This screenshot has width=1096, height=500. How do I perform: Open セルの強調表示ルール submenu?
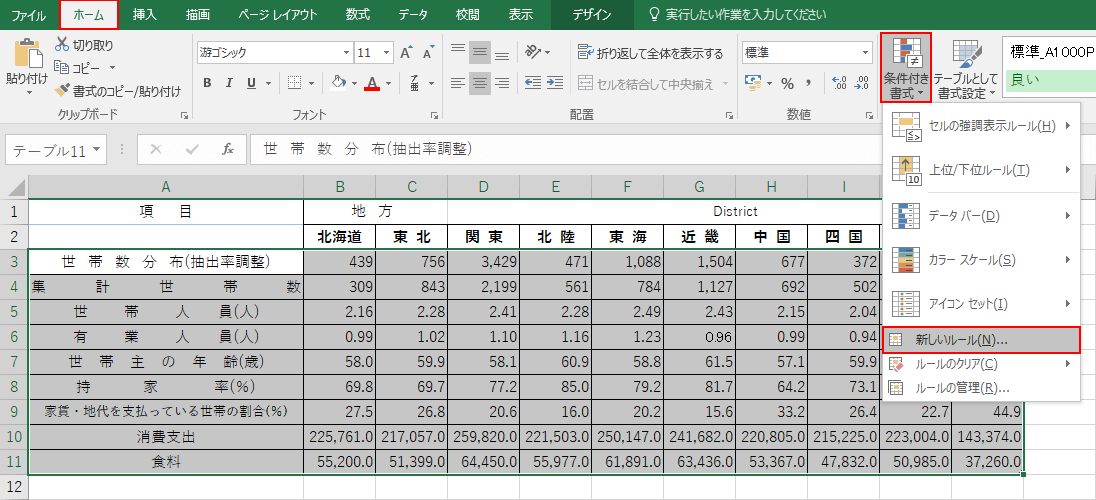coord(982,126)
